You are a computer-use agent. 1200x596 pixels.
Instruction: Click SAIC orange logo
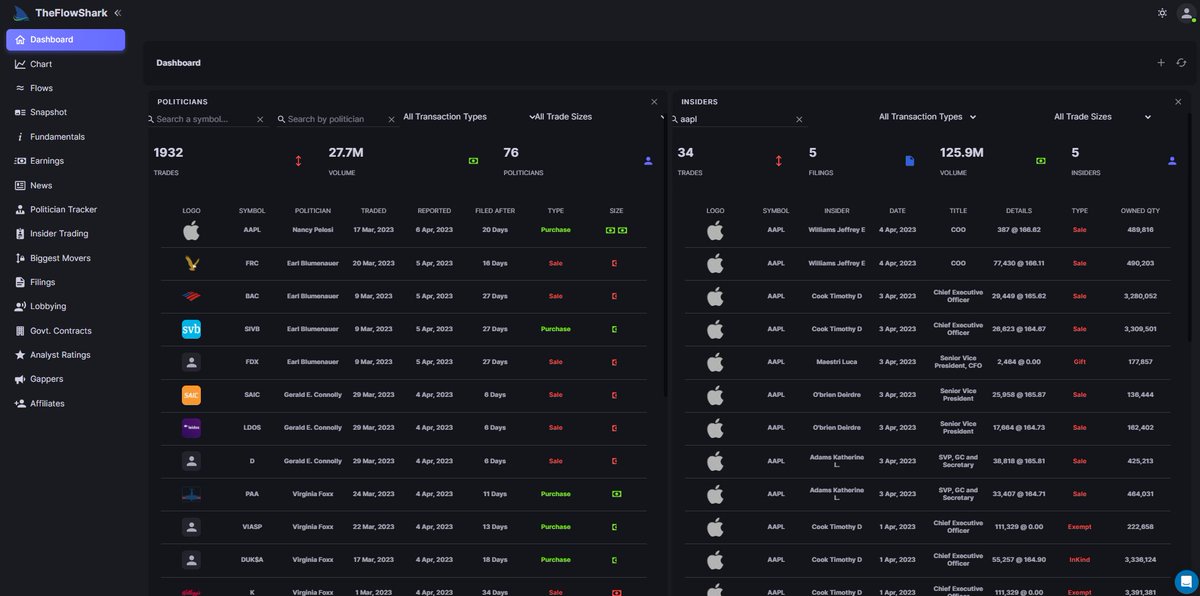coord(191,395)
